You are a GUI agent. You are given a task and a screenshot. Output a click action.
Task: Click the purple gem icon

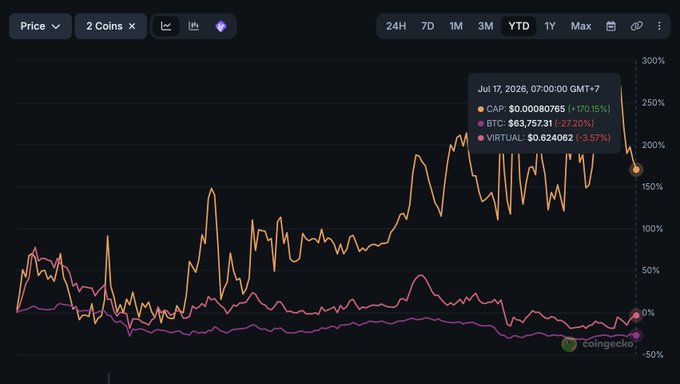221,26
